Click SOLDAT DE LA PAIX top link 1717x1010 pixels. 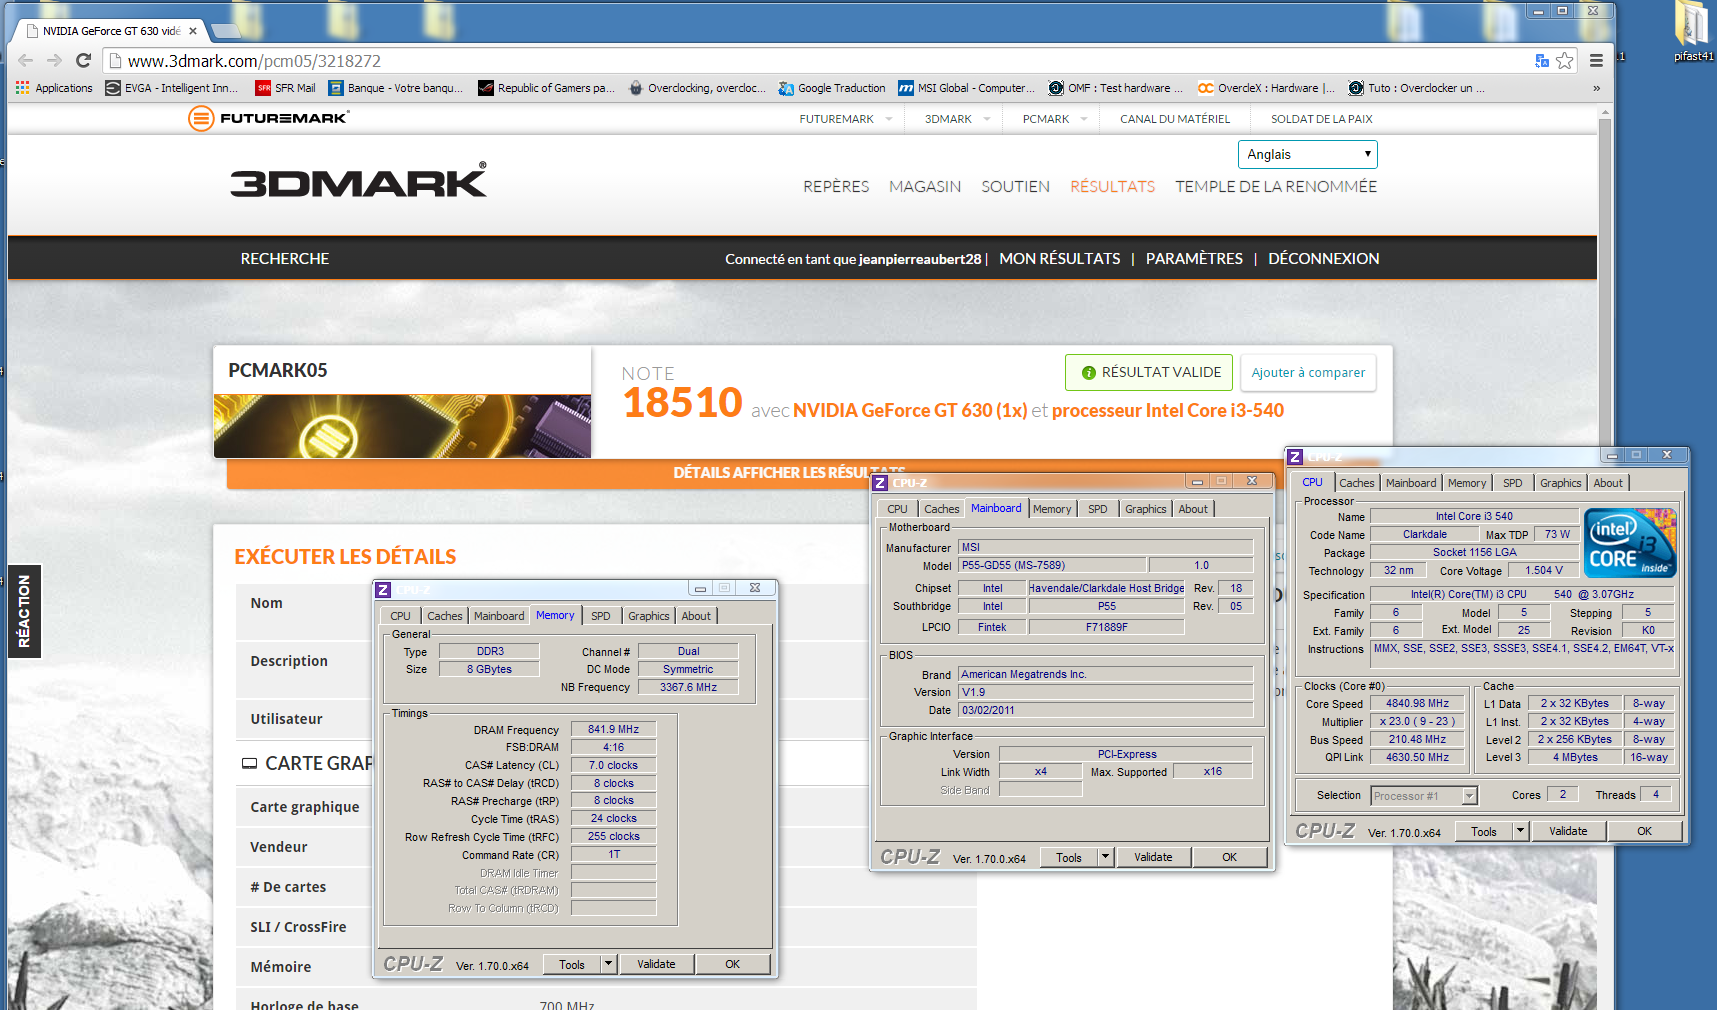point(1321,119)
